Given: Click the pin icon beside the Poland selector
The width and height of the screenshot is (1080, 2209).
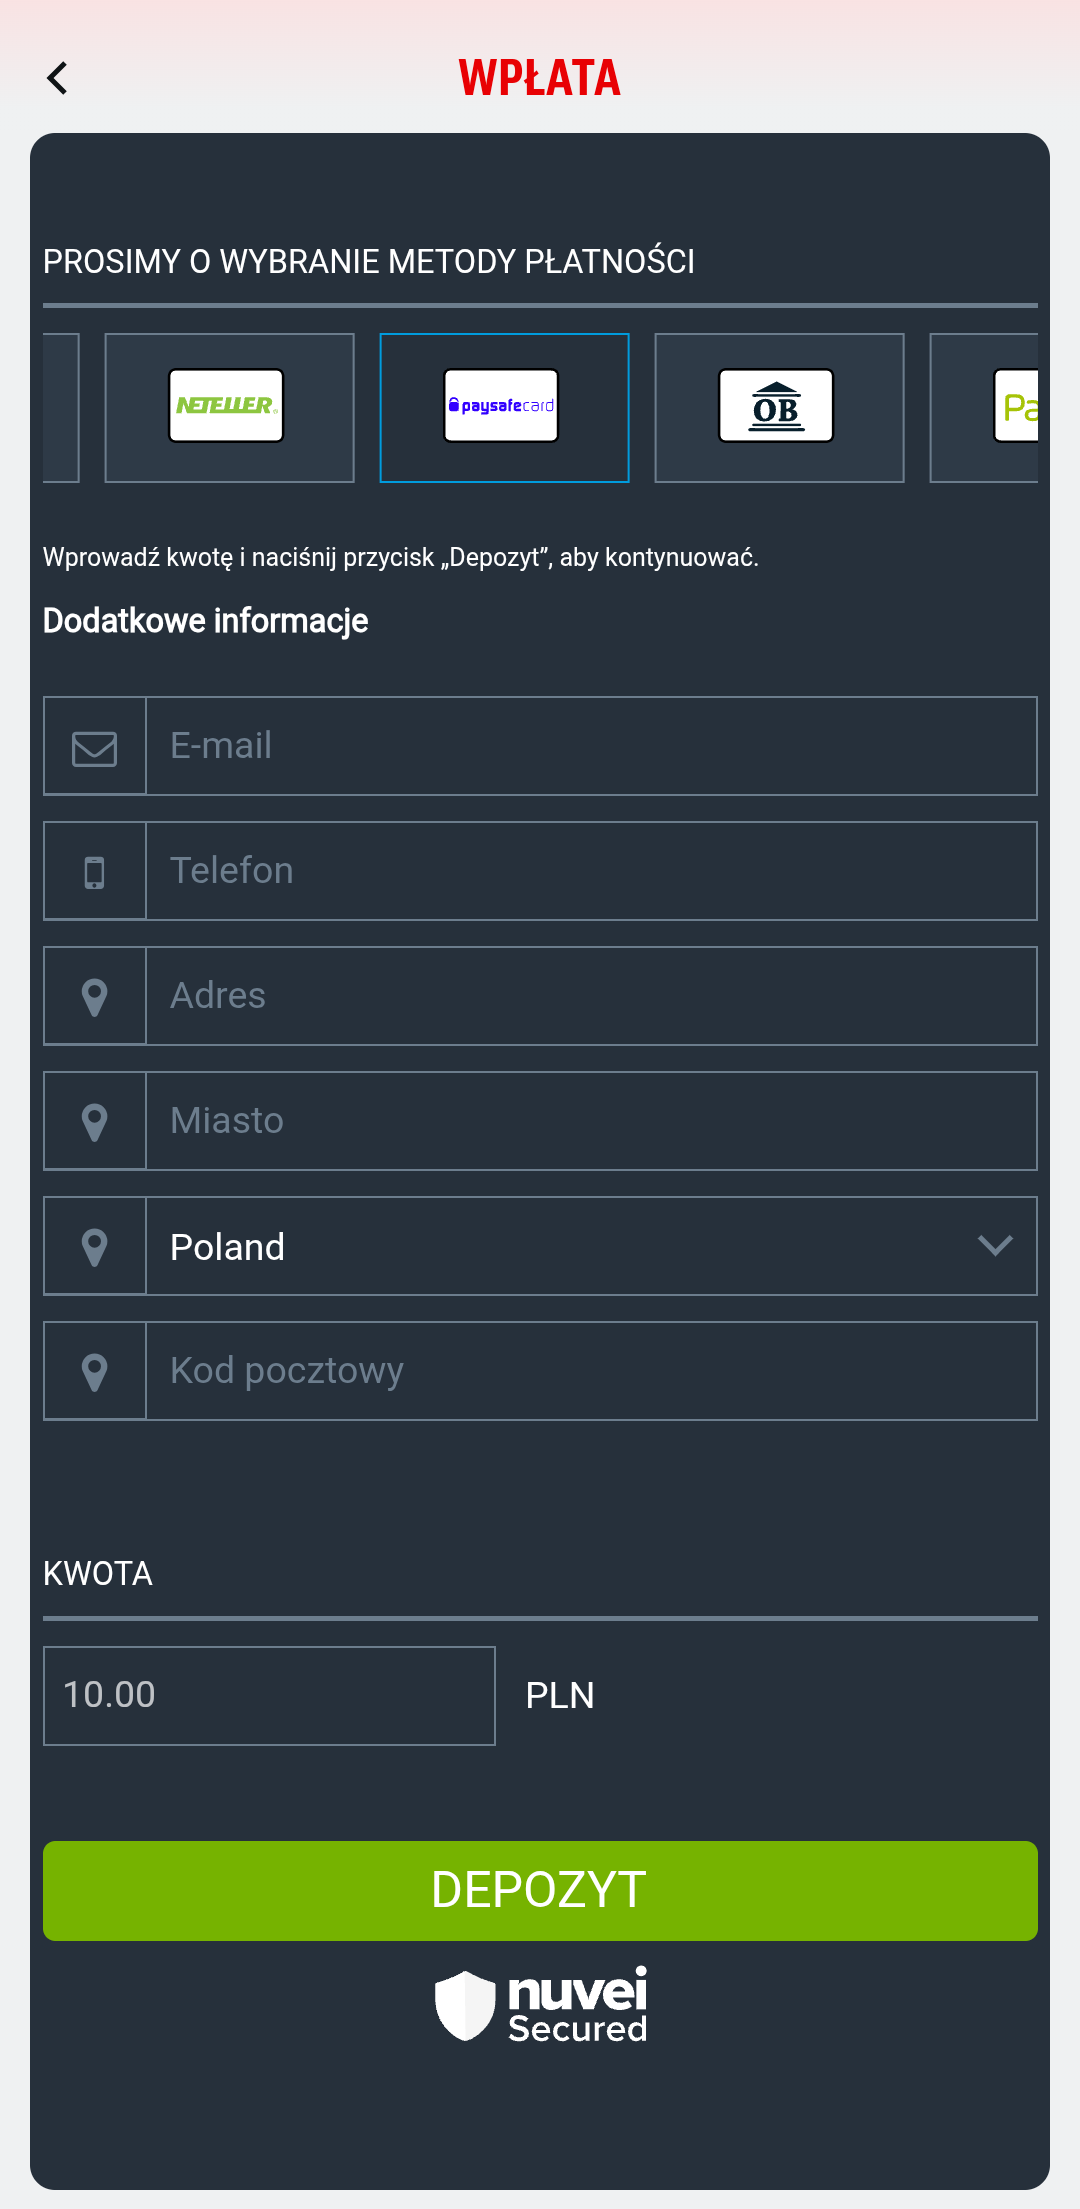Looking at the screenshot, I should 95,1247.
